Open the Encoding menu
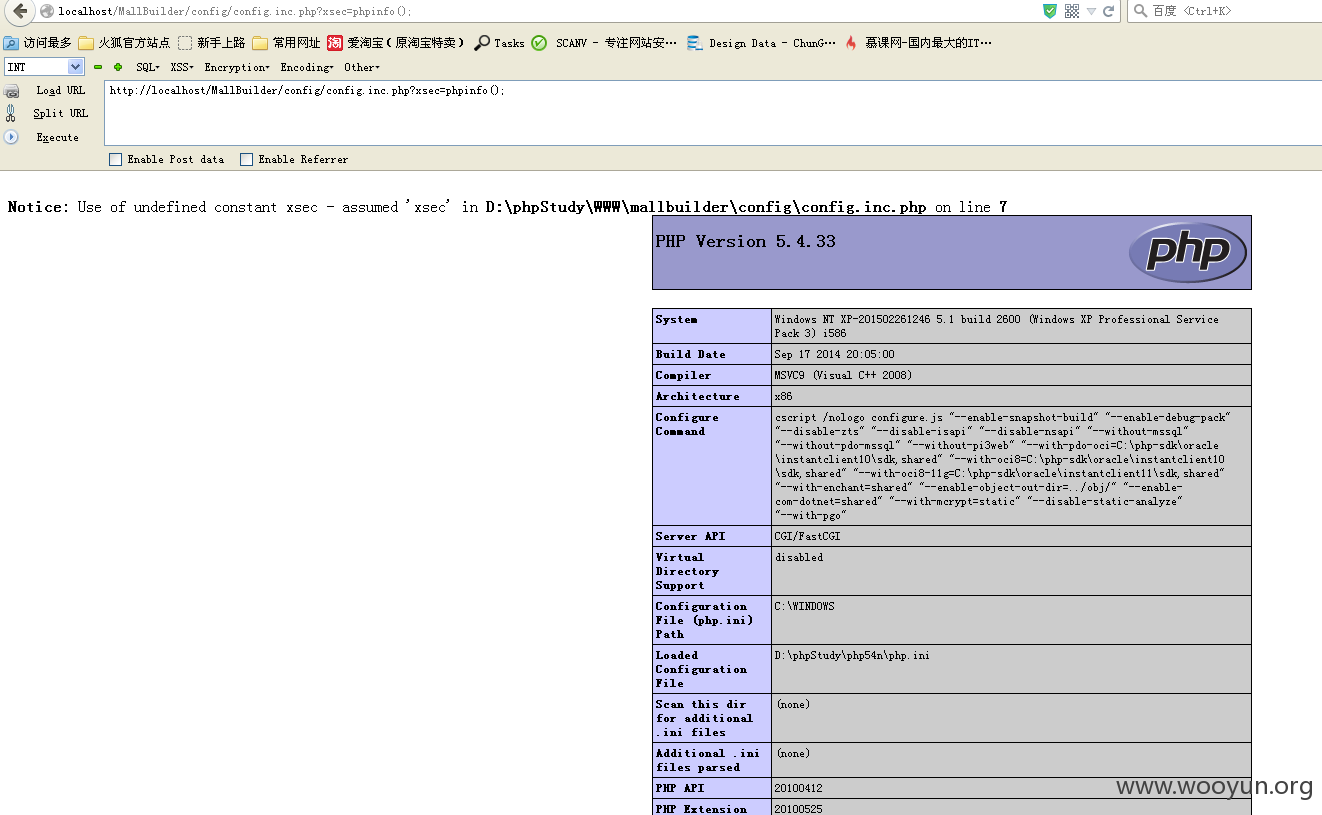Screen dimensions: 1322x815 pyautogui.click(x=307, y=67)
